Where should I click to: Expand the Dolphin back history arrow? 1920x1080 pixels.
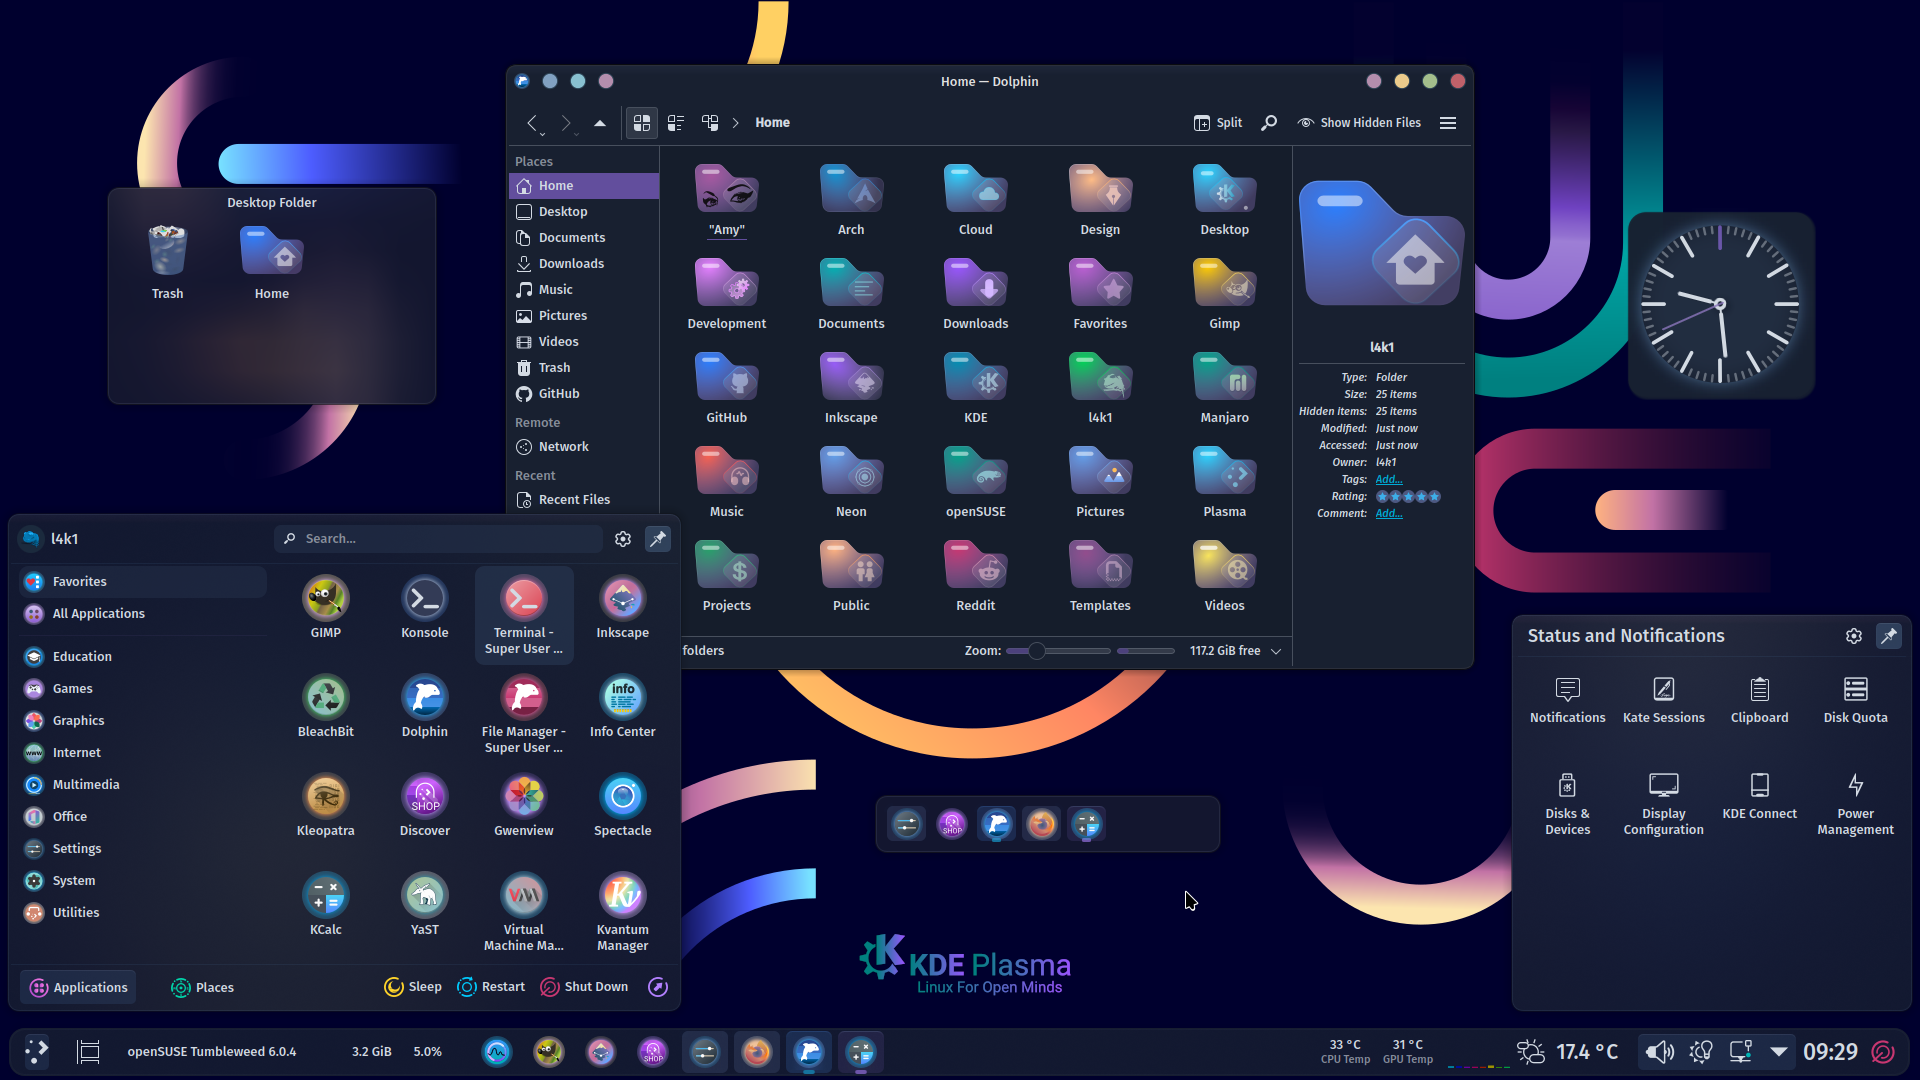tap(543, 132)
